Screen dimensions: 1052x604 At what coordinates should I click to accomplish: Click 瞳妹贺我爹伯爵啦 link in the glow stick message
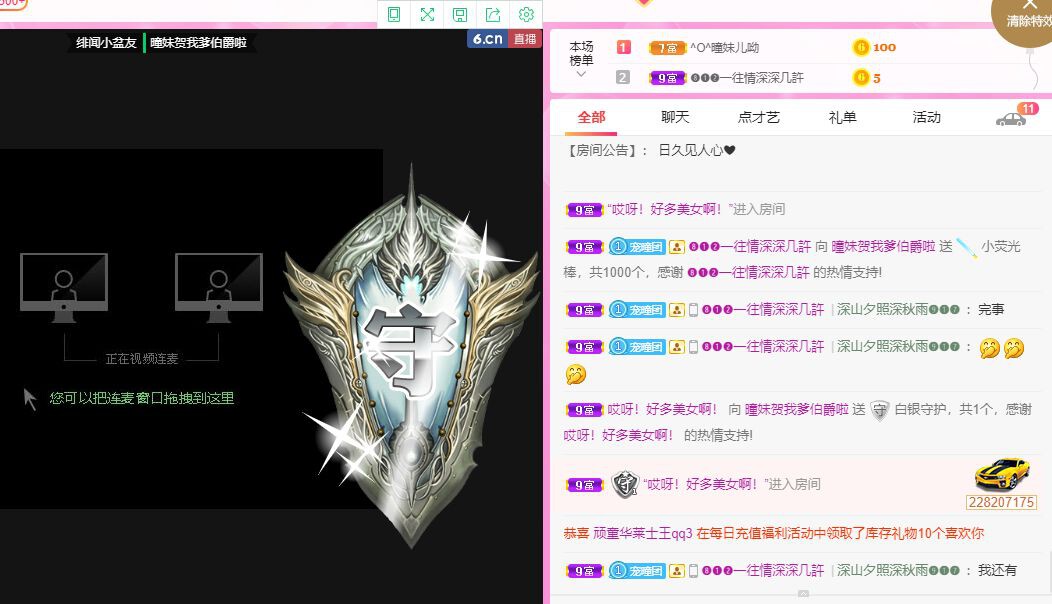(883, 246)
